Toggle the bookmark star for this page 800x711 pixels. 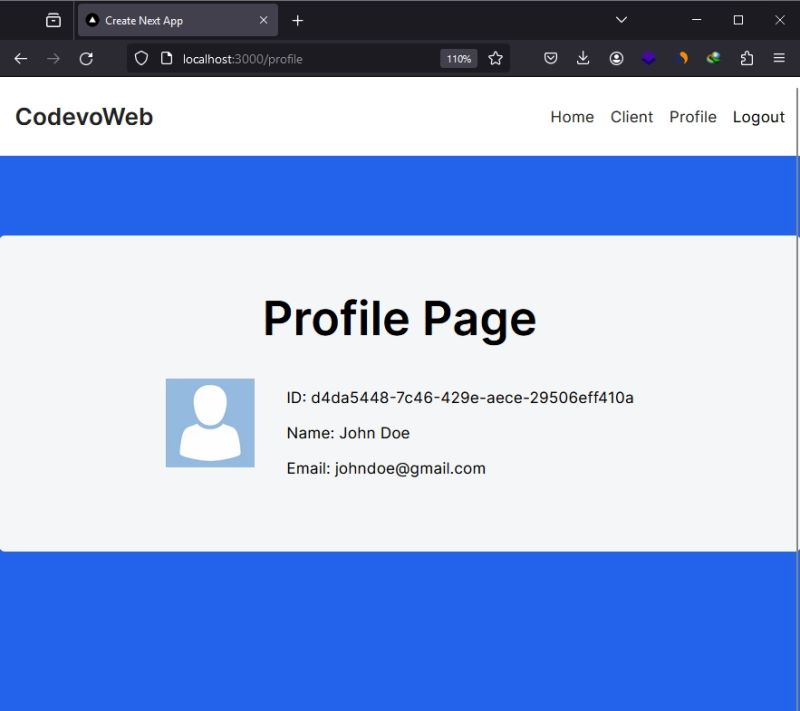pyautogui.click(x=496, y=58)
